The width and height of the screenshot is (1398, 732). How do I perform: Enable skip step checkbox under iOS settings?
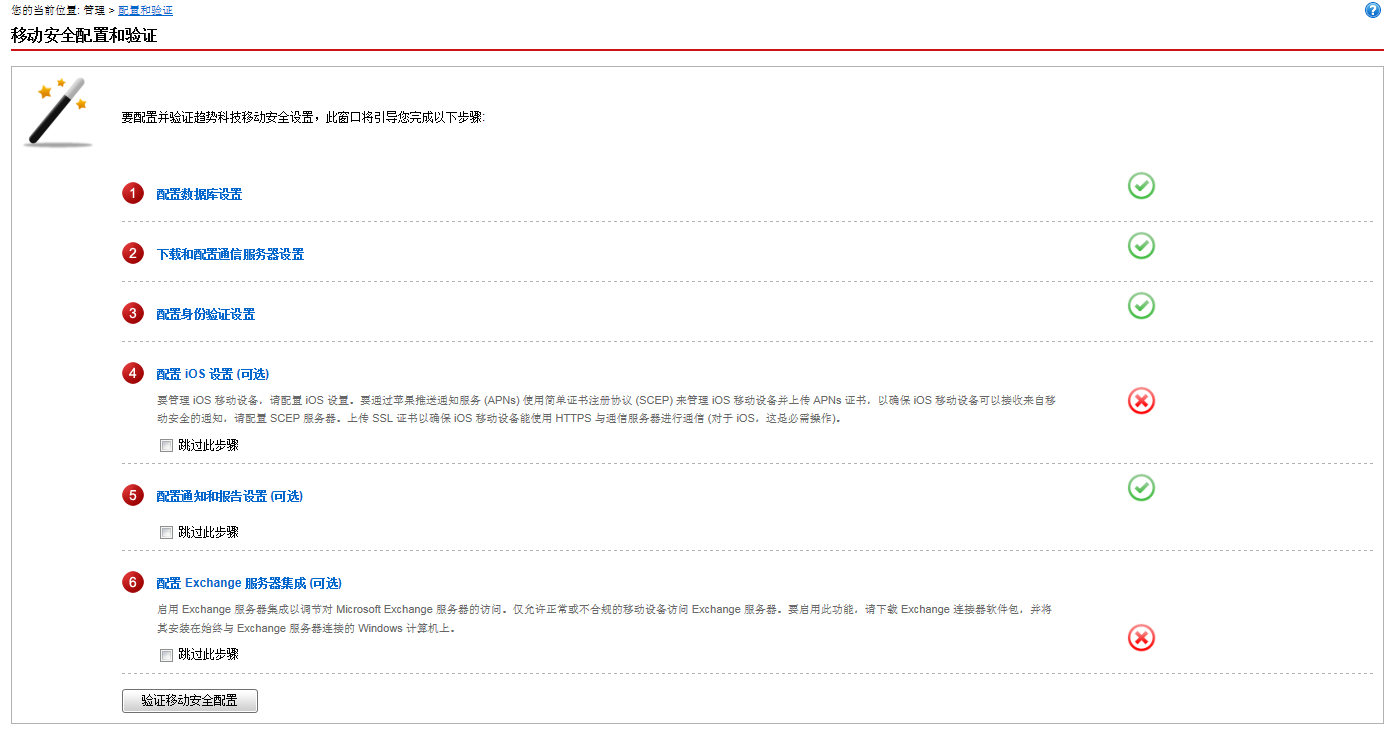click(167, 446)
